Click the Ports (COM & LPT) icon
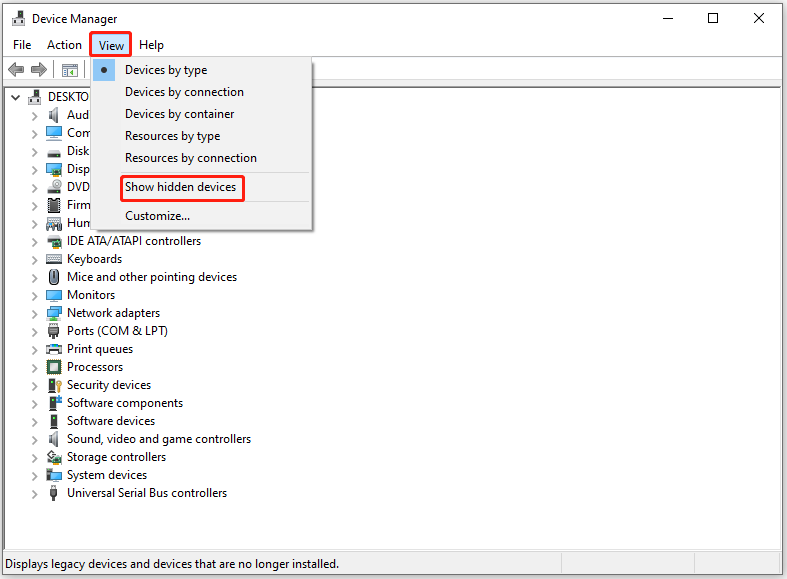The height and width of the screenshot is (579, 787). [x=54, y=331]
